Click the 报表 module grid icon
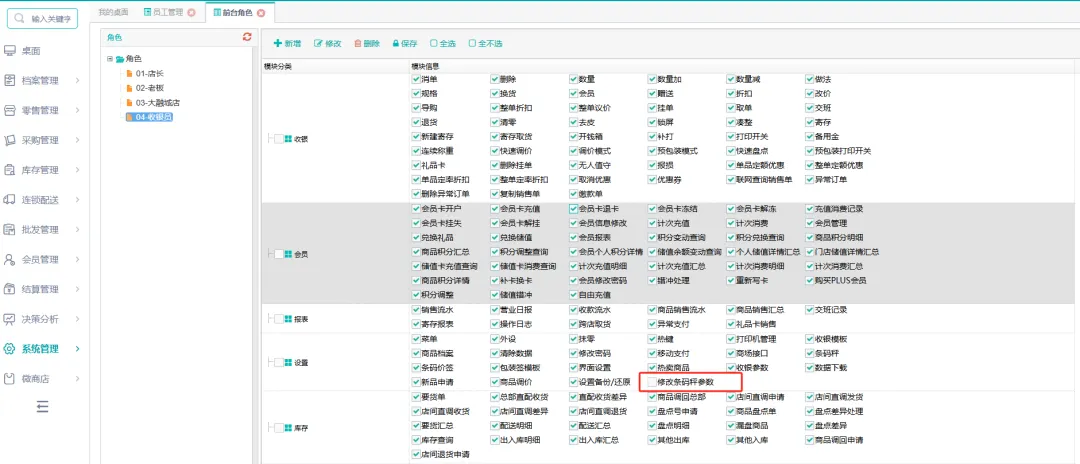The image size is (1080, 464). pyautogui.click(x=289, y=319)
